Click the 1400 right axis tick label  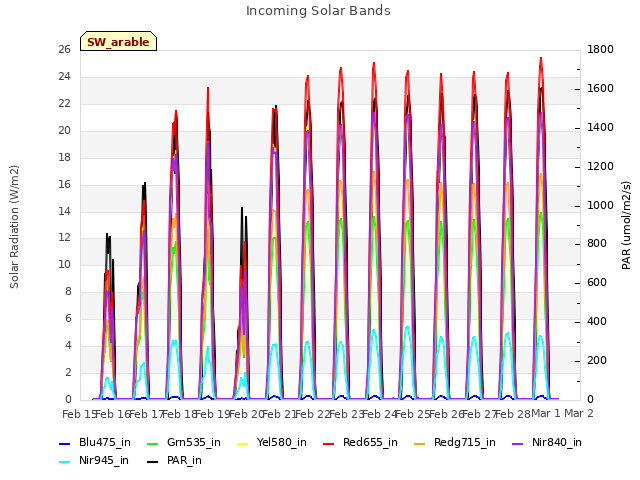click(600, 127)
